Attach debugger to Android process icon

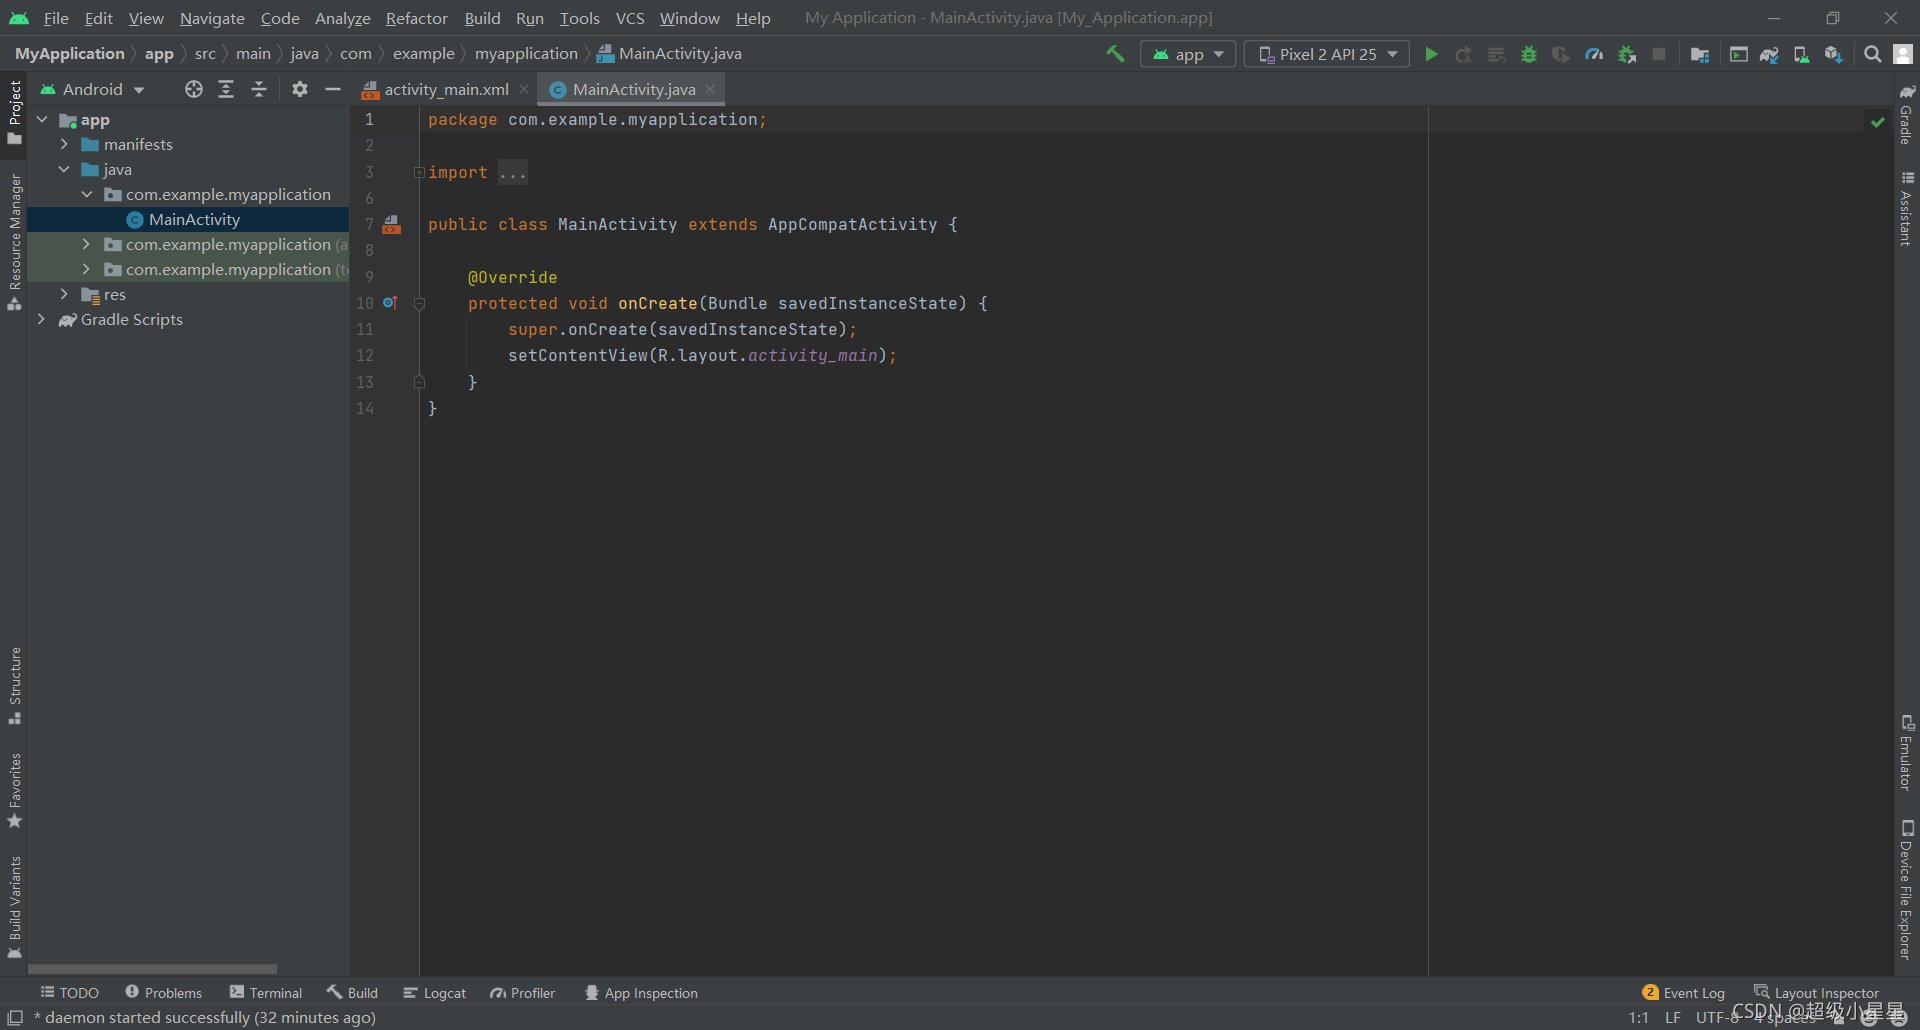coord(1627,54)
